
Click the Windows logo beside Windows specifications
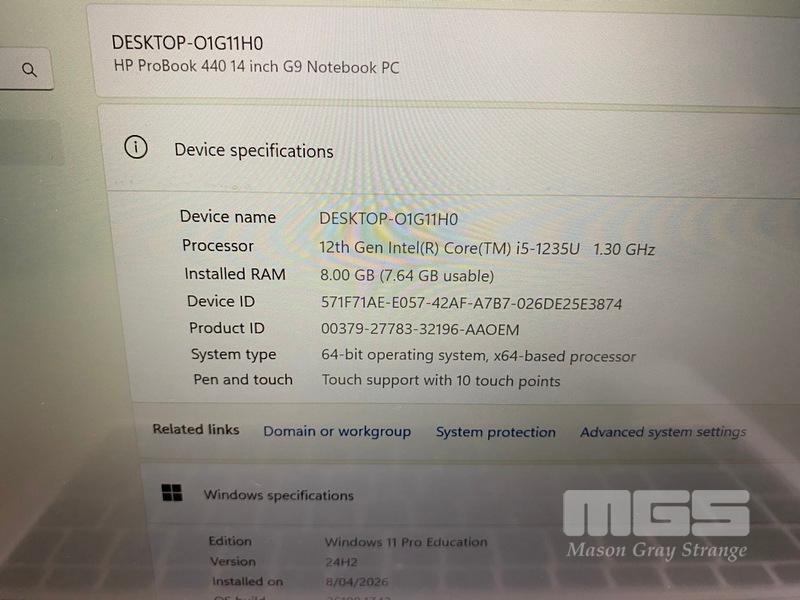click(x=172, y=492)
